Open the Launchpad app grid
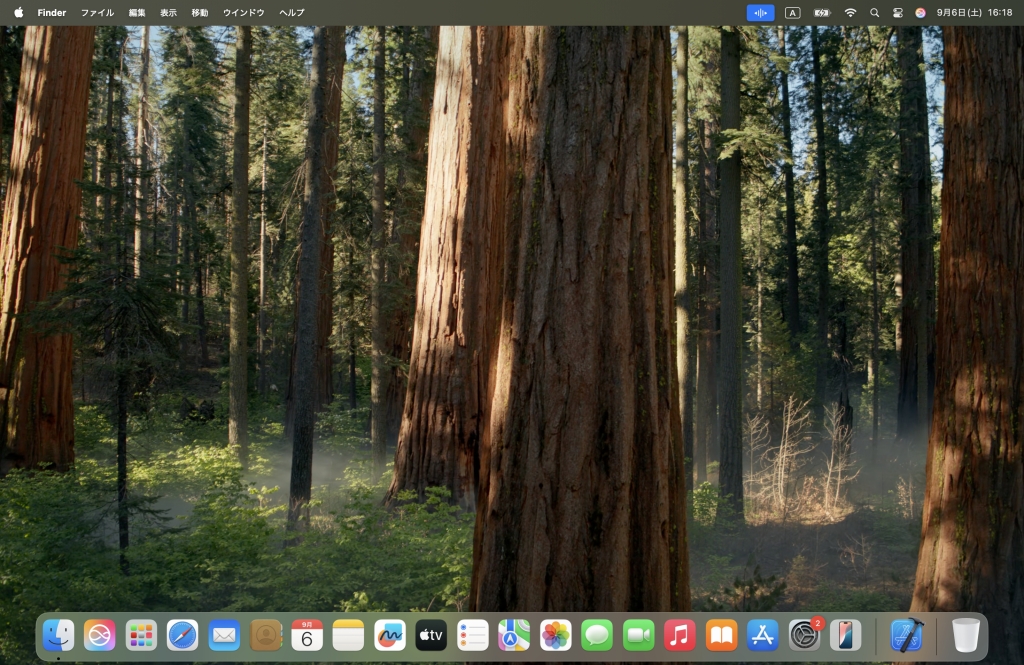The height and width of the screenshot is (665, 1024). click(x=141, y=635)
